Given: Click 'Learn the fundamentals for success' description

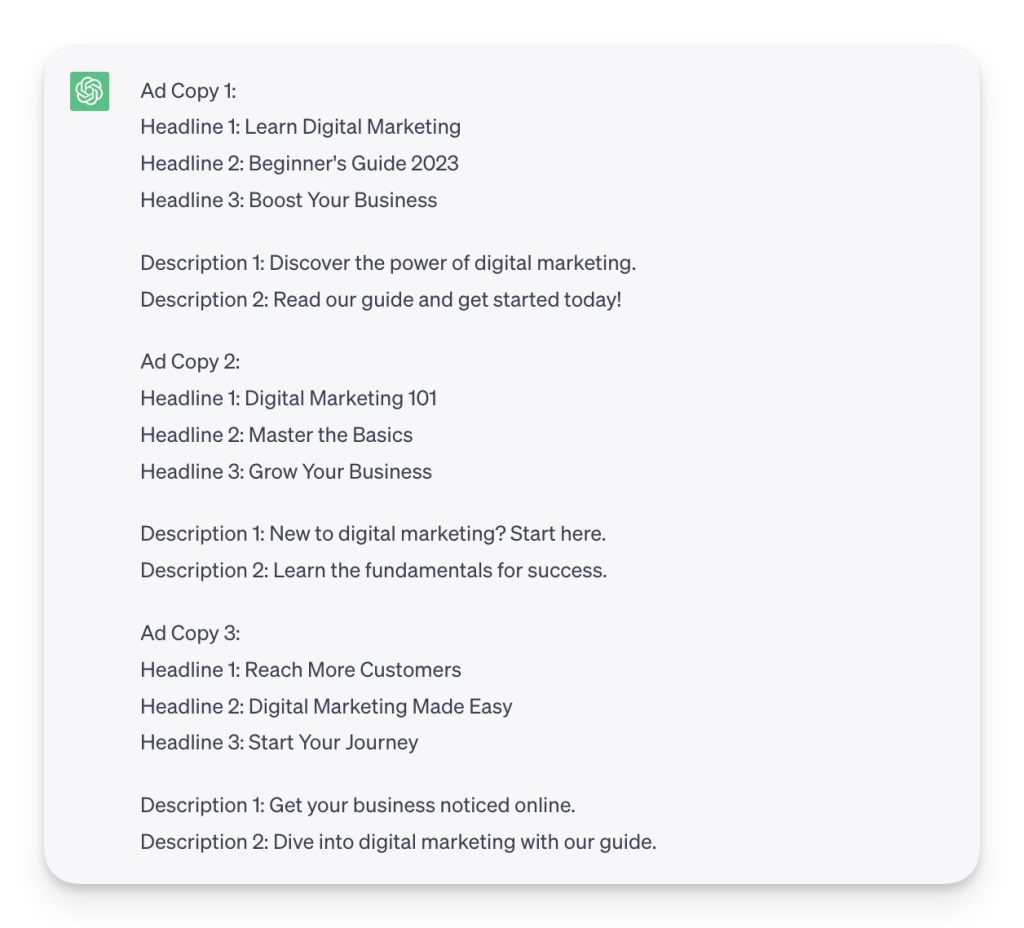Looking at the screenshot, I should 373,570.
